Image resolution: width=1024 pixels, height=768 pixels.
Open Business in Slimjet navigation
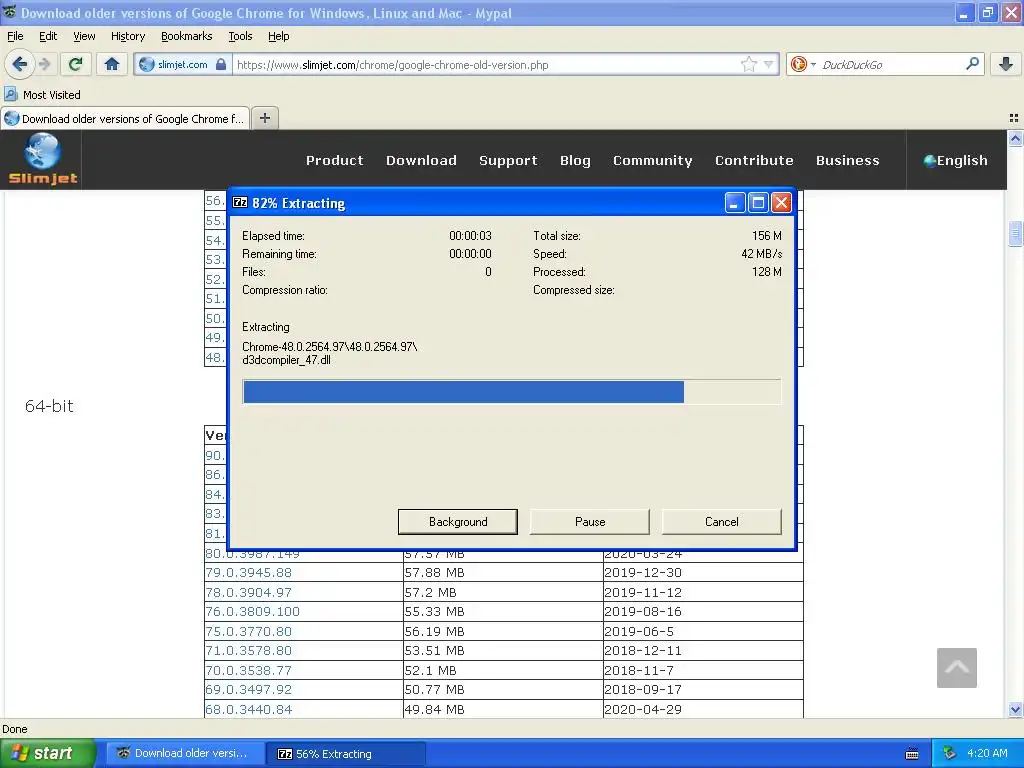(x=848, y=160)
